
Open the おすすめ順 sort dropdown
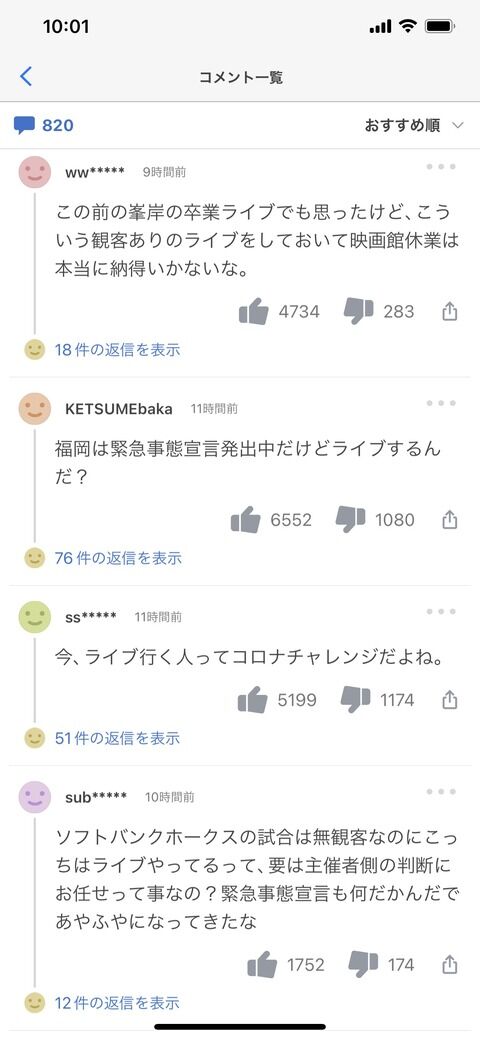414,125
